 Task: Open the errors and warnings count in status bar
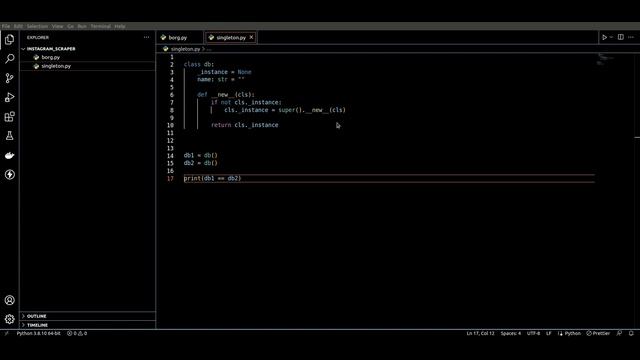tap(77, 333)
